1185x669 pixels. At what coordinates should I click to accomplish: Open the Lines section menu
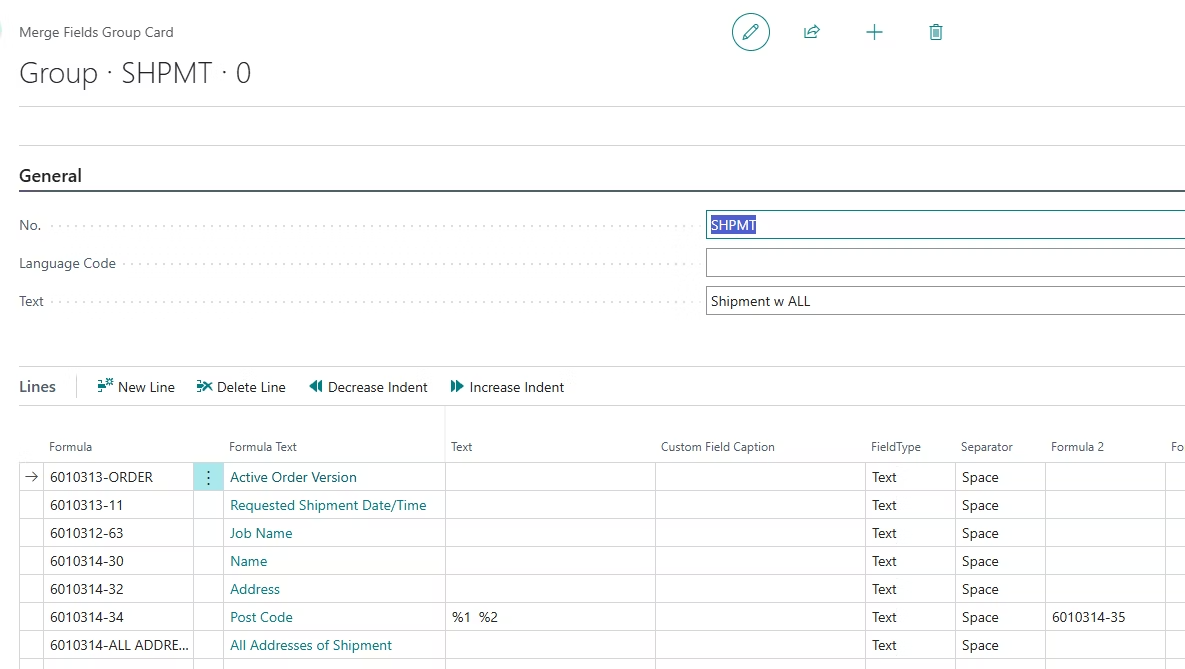pos(38,387)
